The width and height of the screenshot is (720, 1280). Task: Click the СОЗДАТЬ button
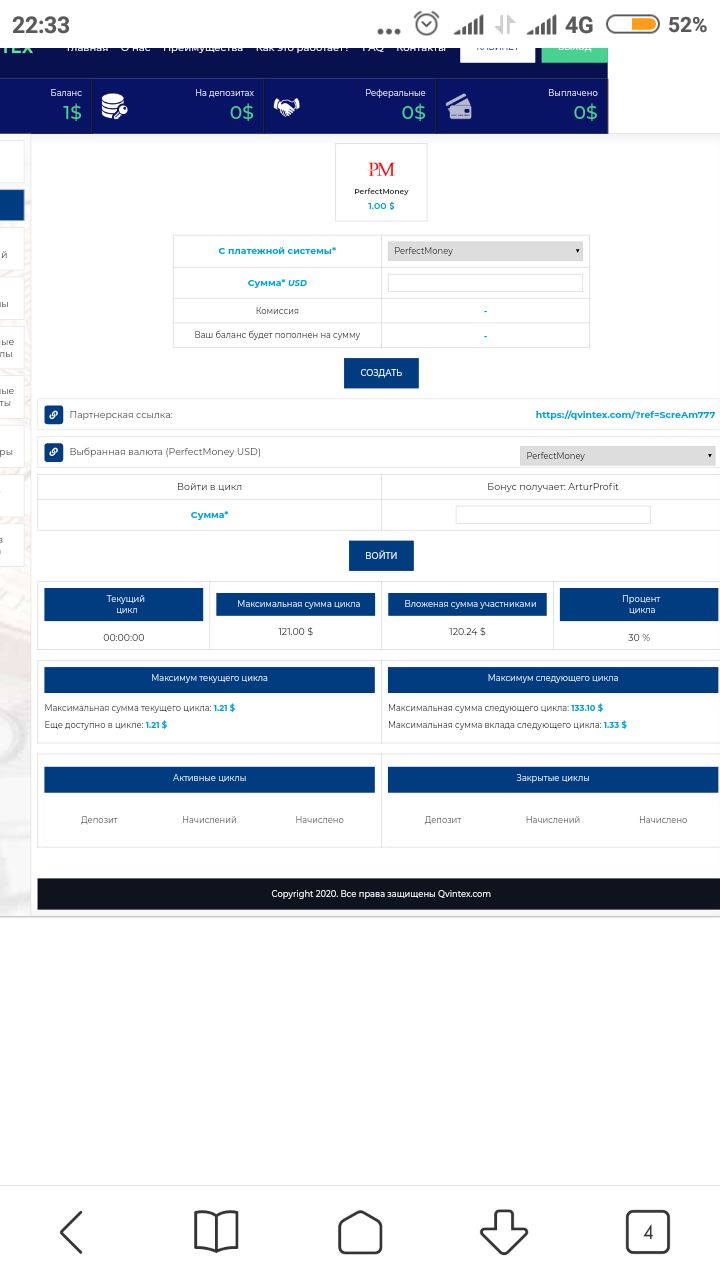coord(381,373)
